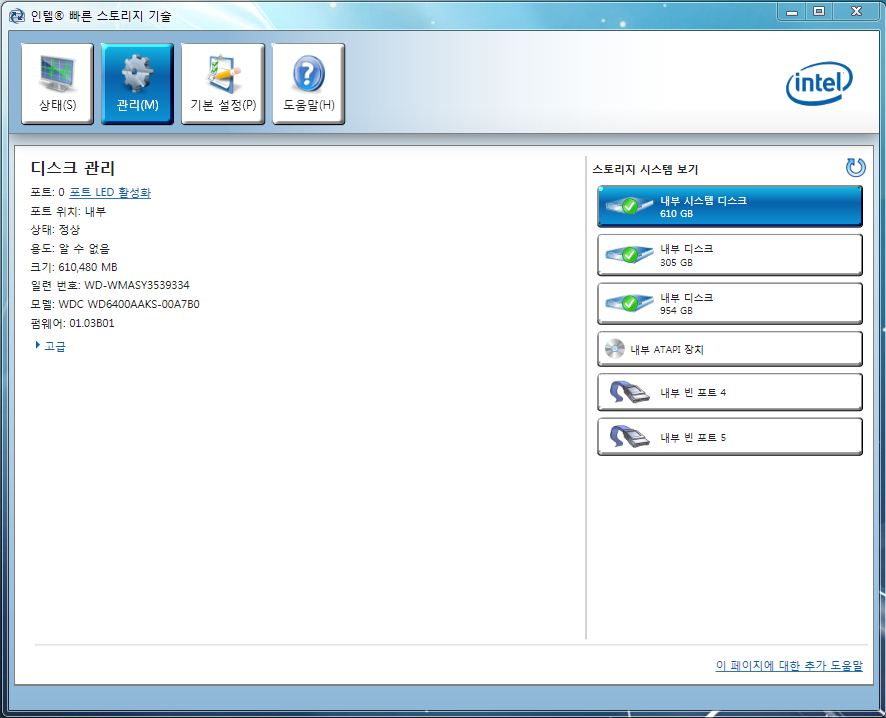Open the 상태(S) status tab
This screenshot has height=718, width=886.
pos(57,84)
